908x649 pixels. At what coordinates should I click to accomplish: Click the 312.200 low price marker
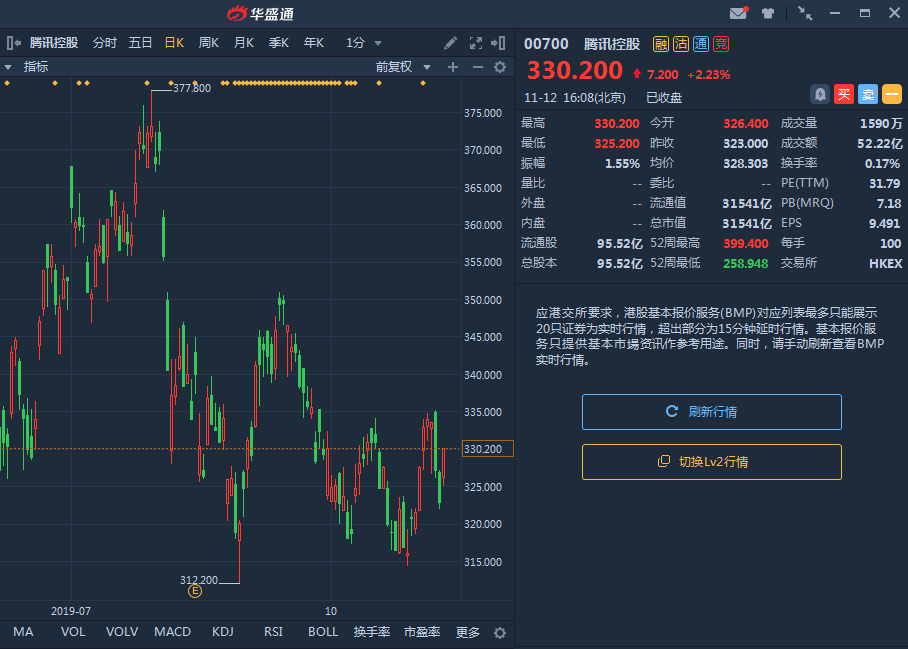(x=199, y=580)
